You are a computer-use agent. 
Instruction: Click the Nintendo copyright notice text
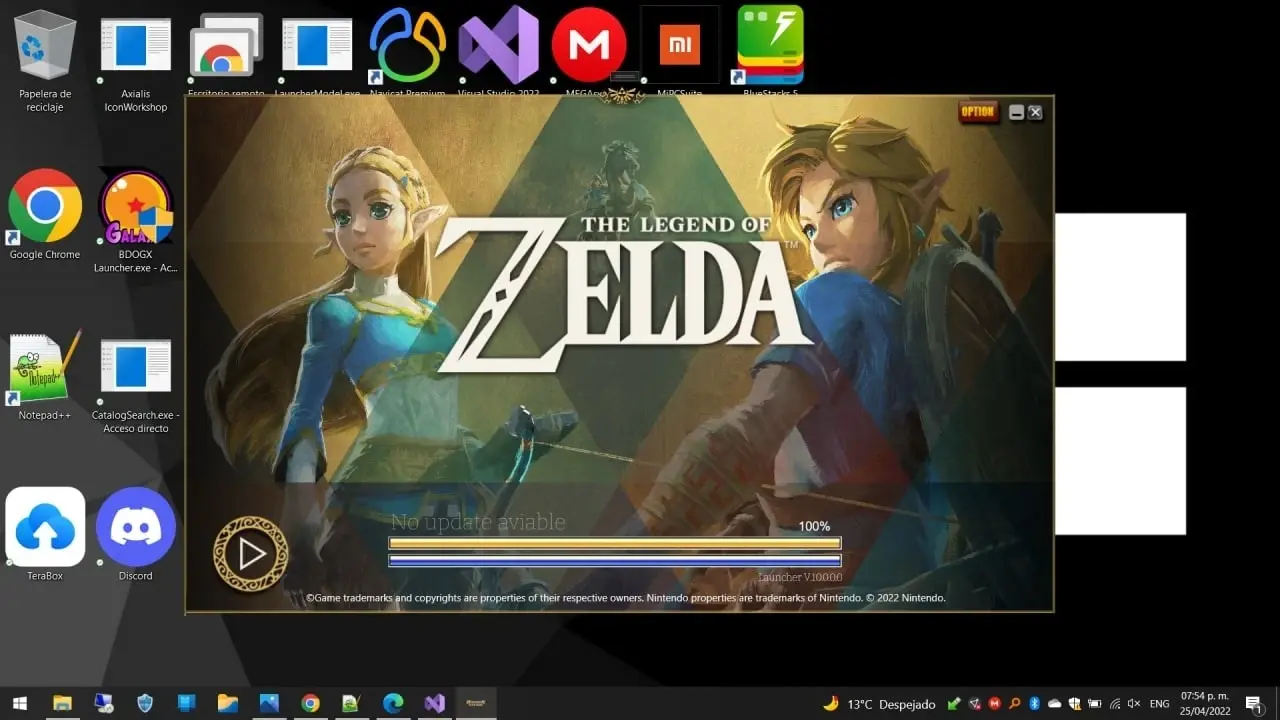pyautogui.click(x=626, y=598)
